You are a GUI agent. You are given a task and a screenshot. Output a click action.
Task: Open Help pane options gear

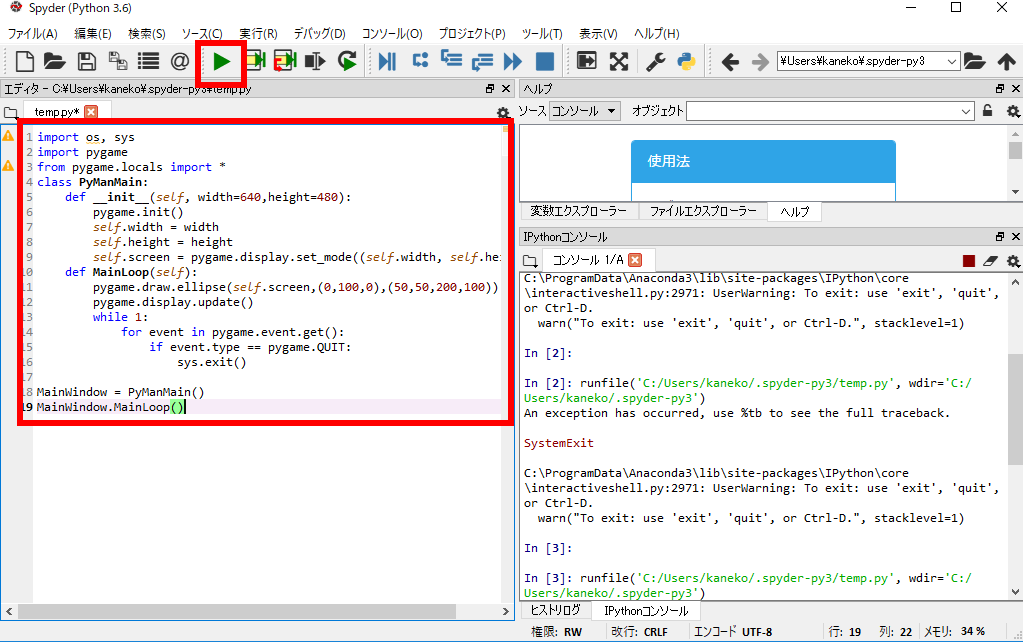click(x=1013, y=112)
